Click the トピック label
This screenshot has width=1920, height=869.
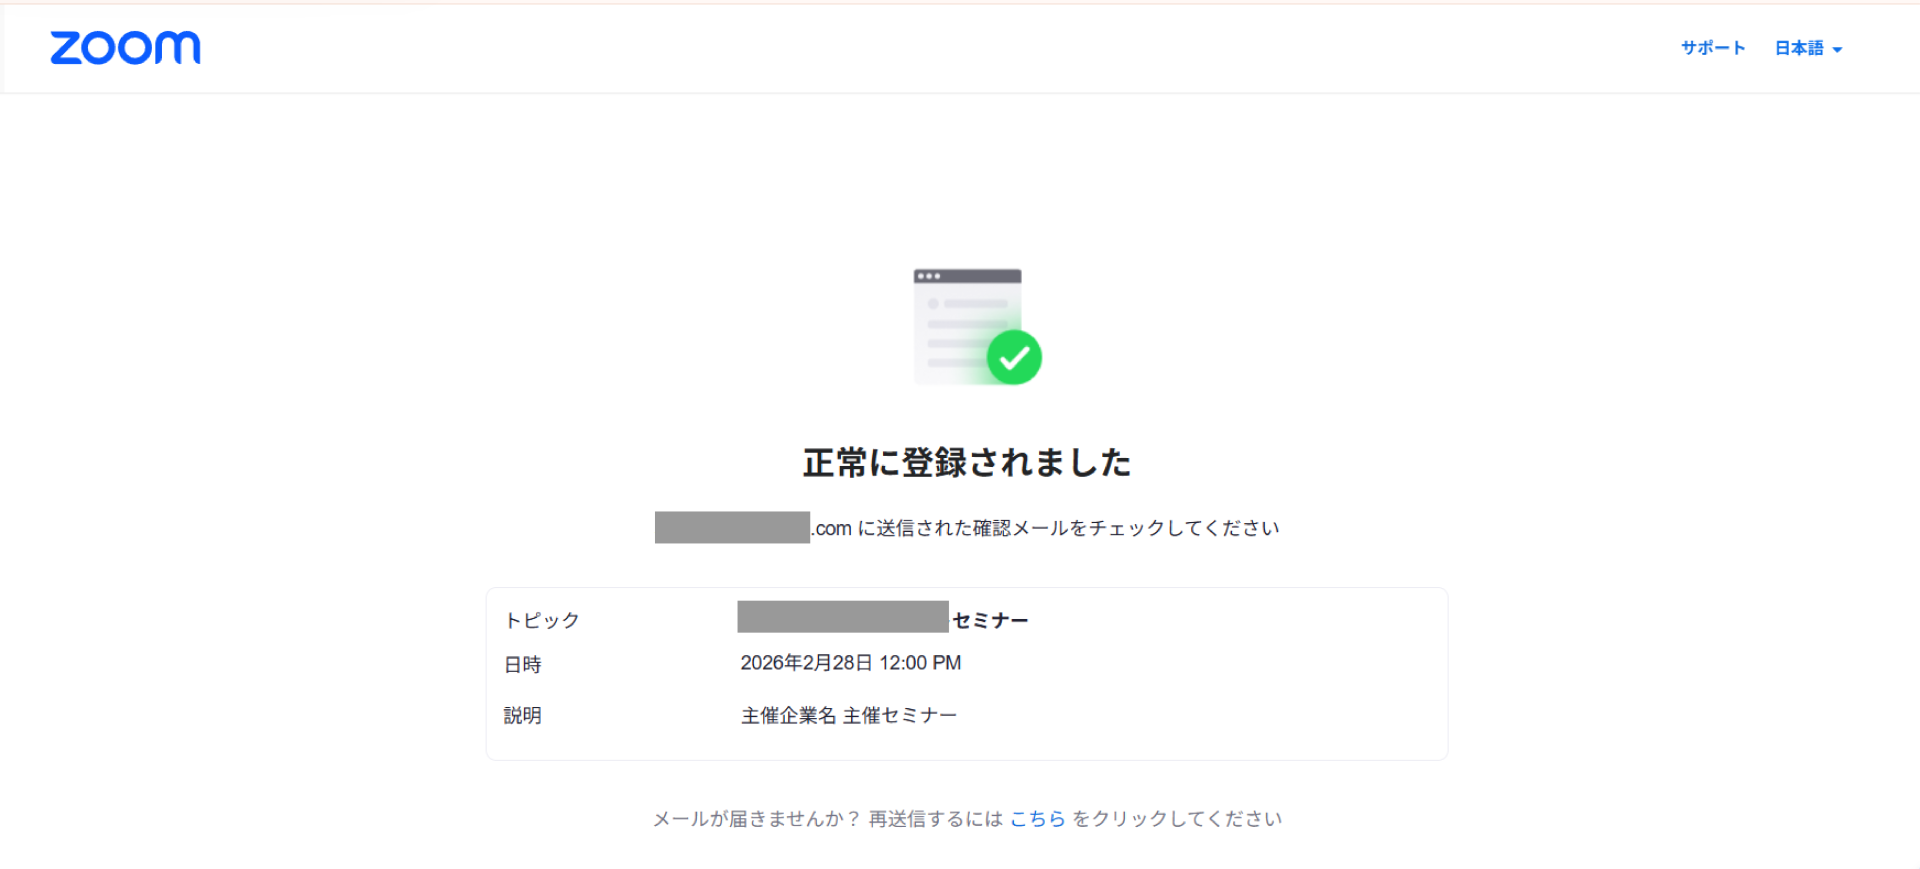tap(542, 620)
